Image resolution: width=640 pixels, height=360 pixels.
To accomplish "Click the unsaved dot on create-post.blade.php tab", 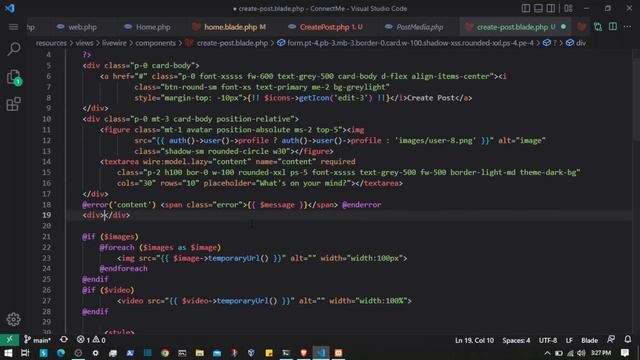I will [564, 27].
